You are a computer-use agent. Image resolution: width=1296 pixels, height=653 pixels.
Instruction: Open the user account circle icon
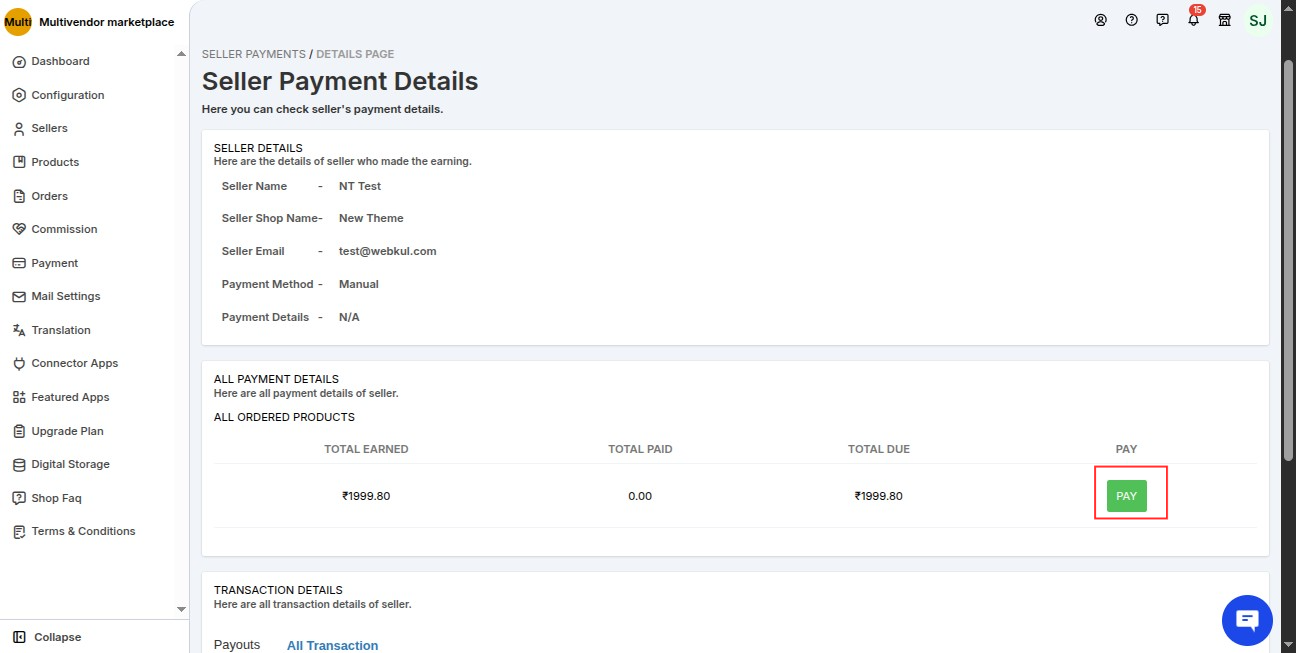pyautogui.click(x=1100, y=20)
